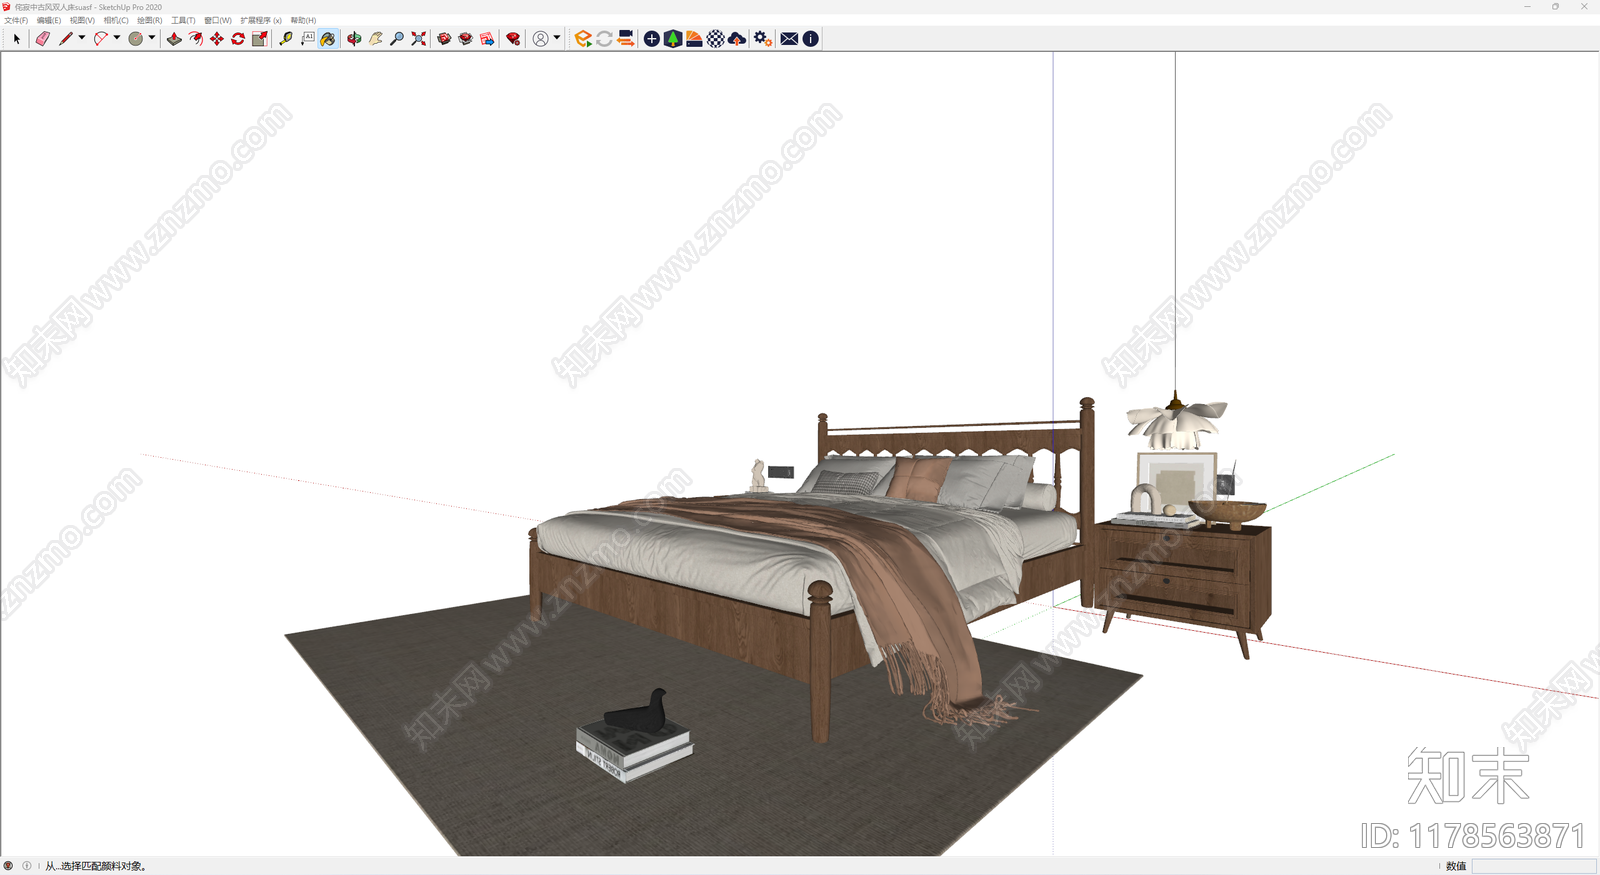Open the 3D Warehouse icon

[444, 39]
